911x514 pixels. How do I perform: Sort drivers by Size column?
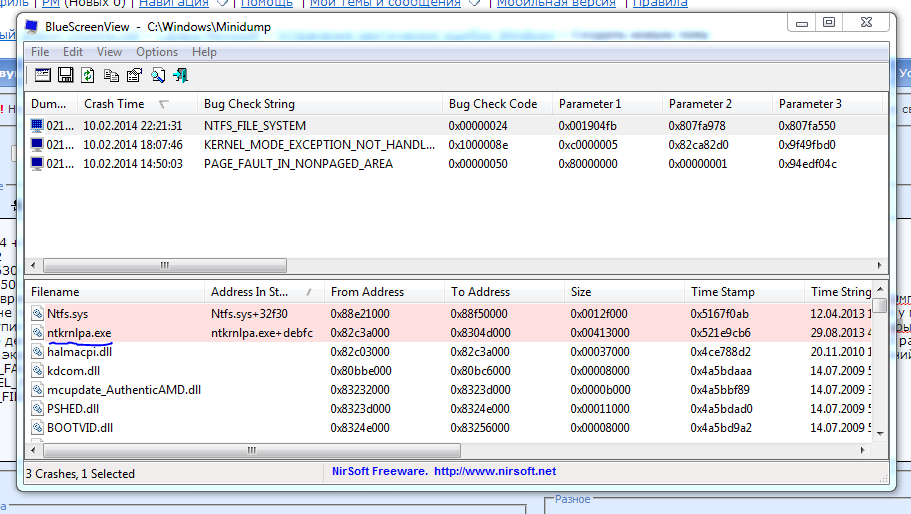(625, 292)
